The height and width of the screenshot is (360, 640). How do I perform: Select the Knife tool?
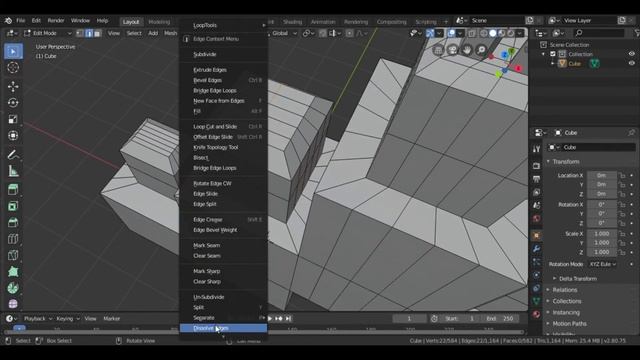coord(13,255)
